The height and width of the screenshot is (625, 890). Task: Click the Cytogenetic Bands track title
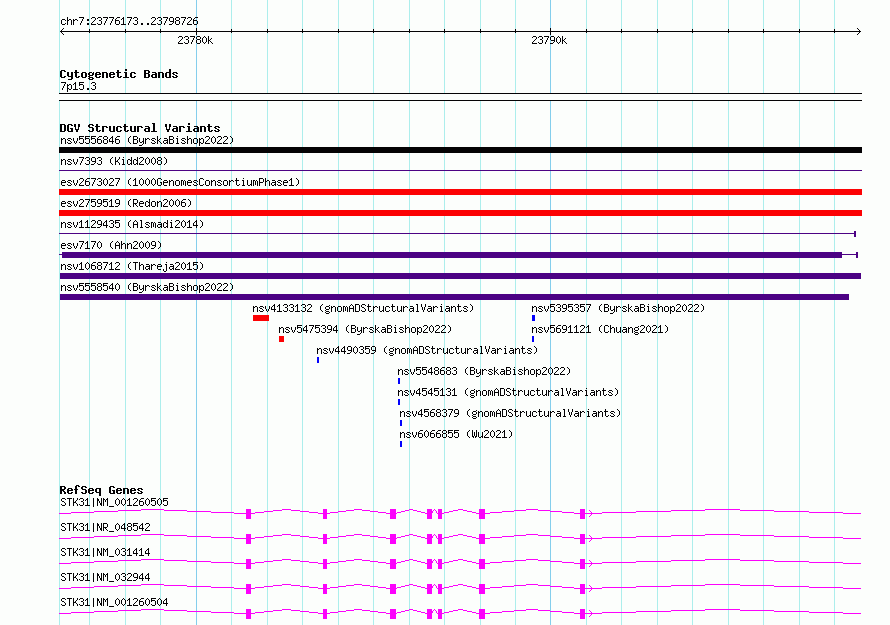(119, 74)
